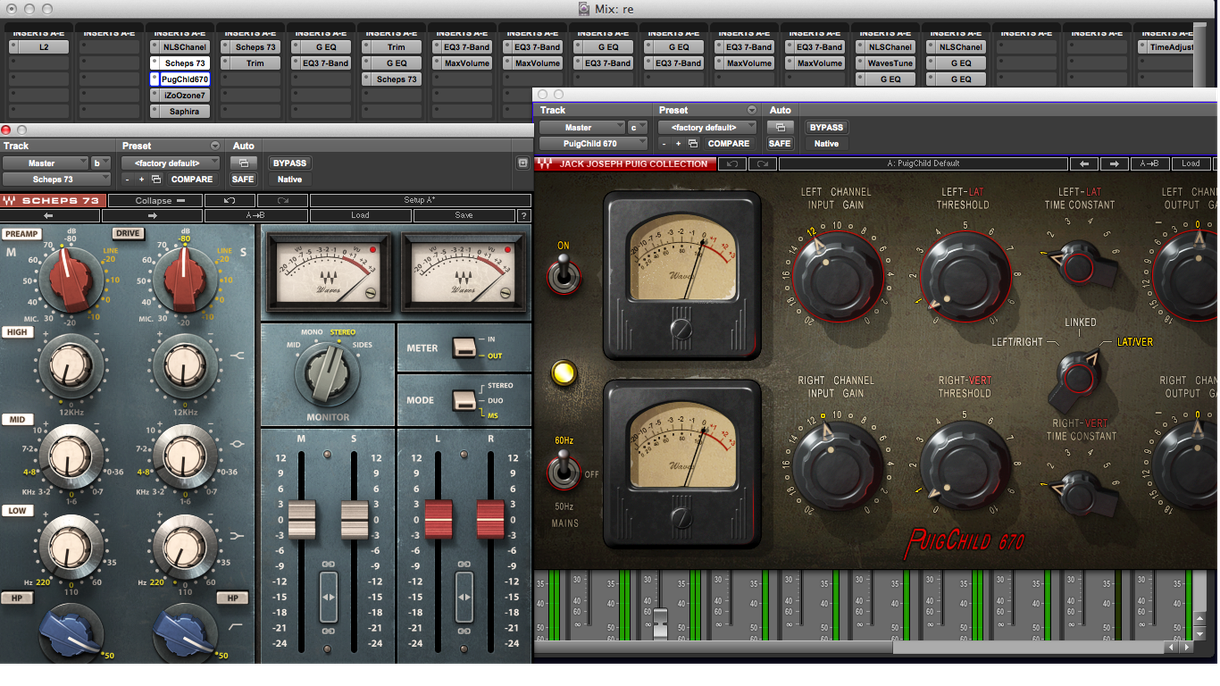Undo in the PuigChild 670 toolbar
The image size is (1220, 686).
click(732, 164)
